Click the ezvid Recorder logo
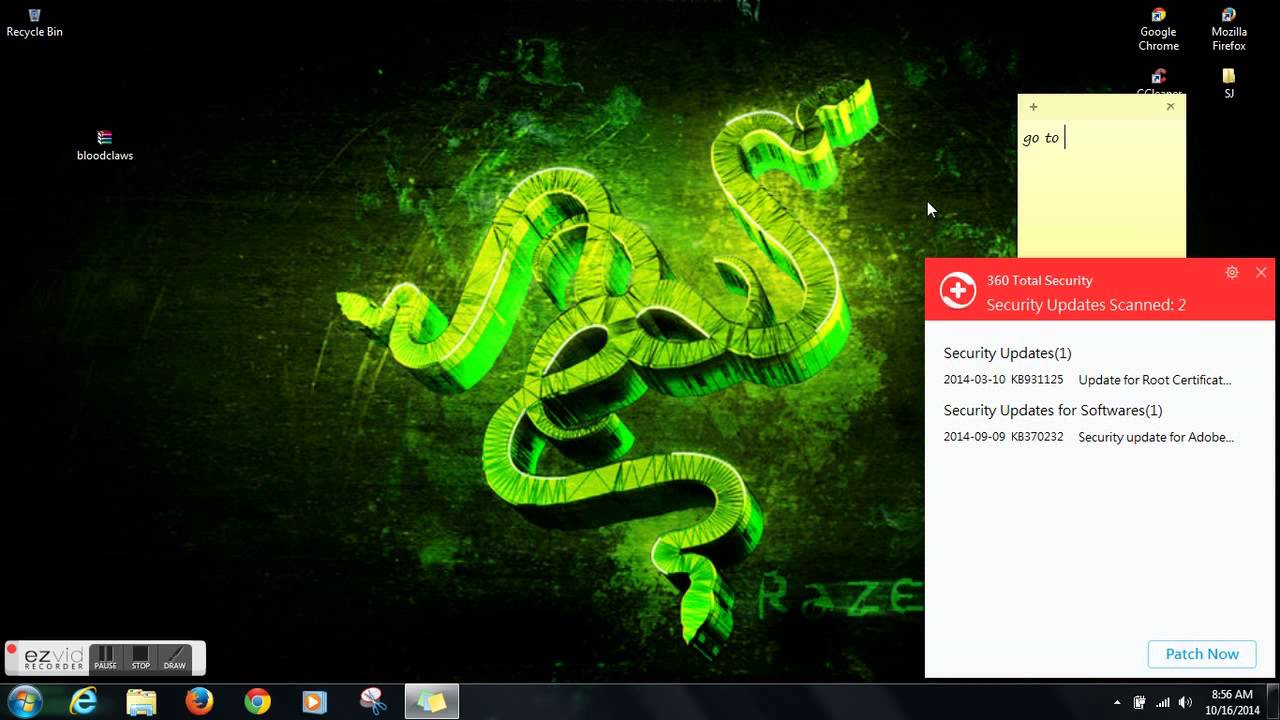The height and width of the screenshot is (720, 1280). (55, 658)
